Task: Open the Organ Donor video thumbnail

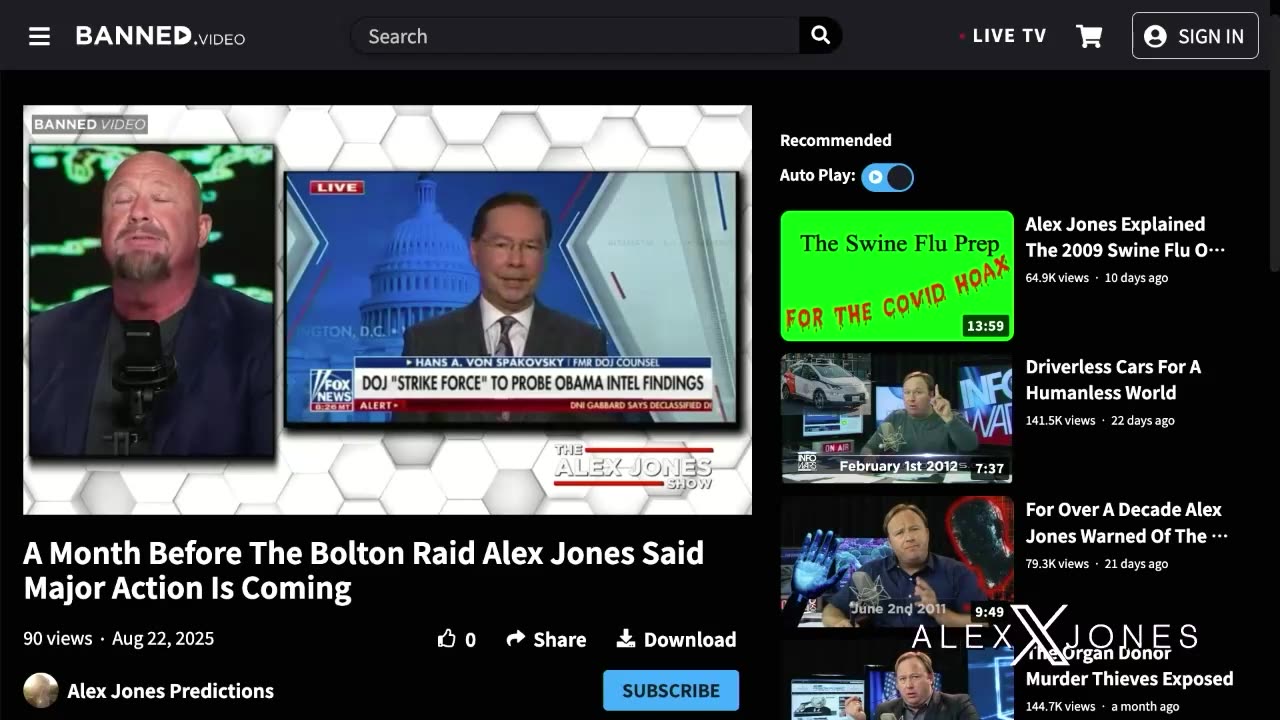Action: (x=897, y=680)
